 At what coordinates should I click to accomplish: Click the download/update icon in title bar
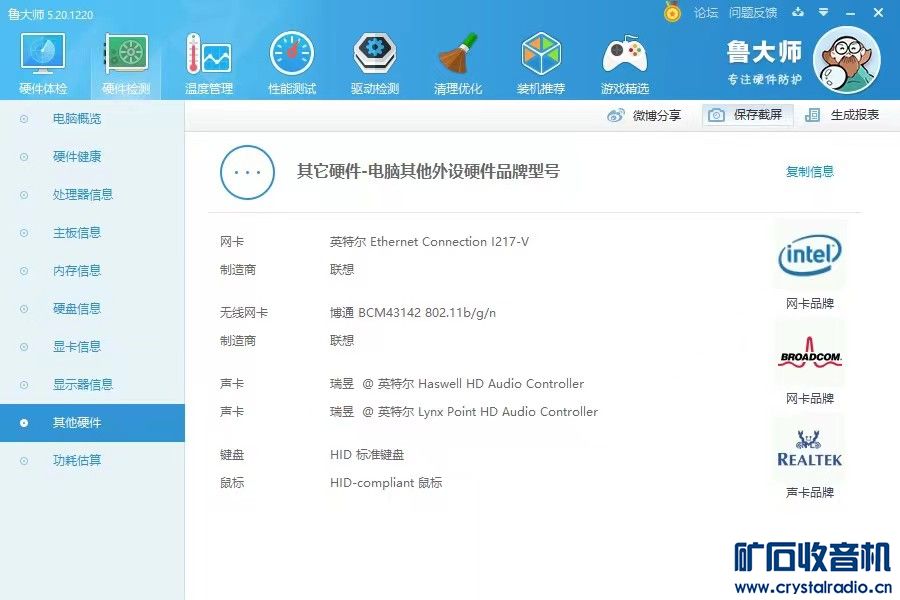798,12
